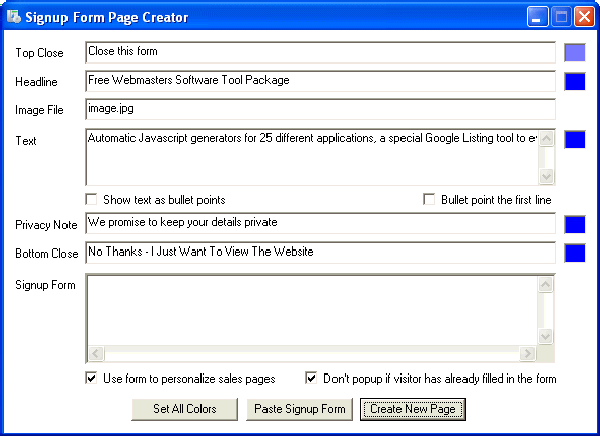Click right arrow on Signup Form horizontal scrollbar
This screenshot has width=600, height=436.
[x=528, y=354]
